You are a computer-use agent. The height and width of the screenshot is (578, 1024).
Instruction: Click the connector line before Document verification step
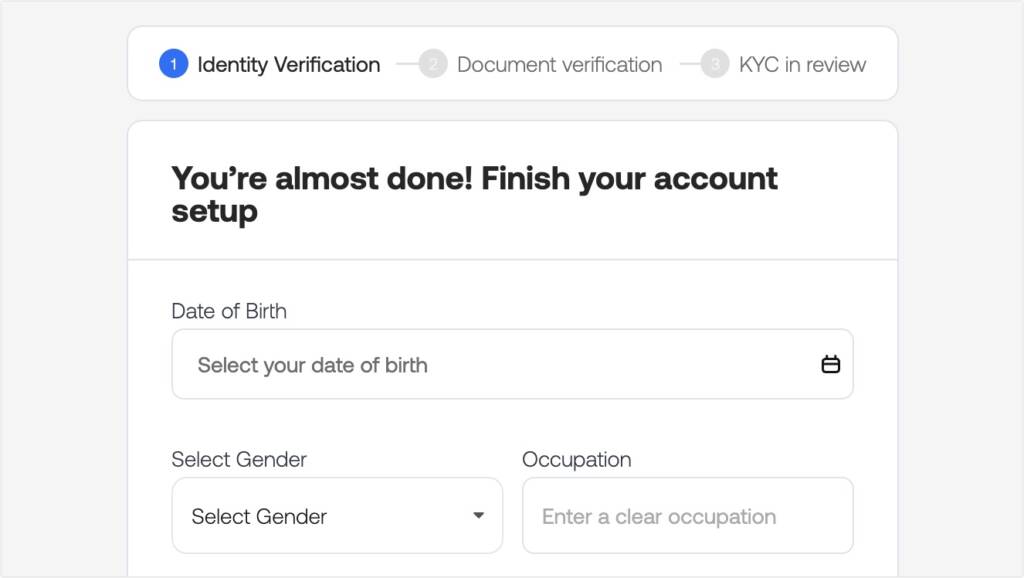pos(408,64)
